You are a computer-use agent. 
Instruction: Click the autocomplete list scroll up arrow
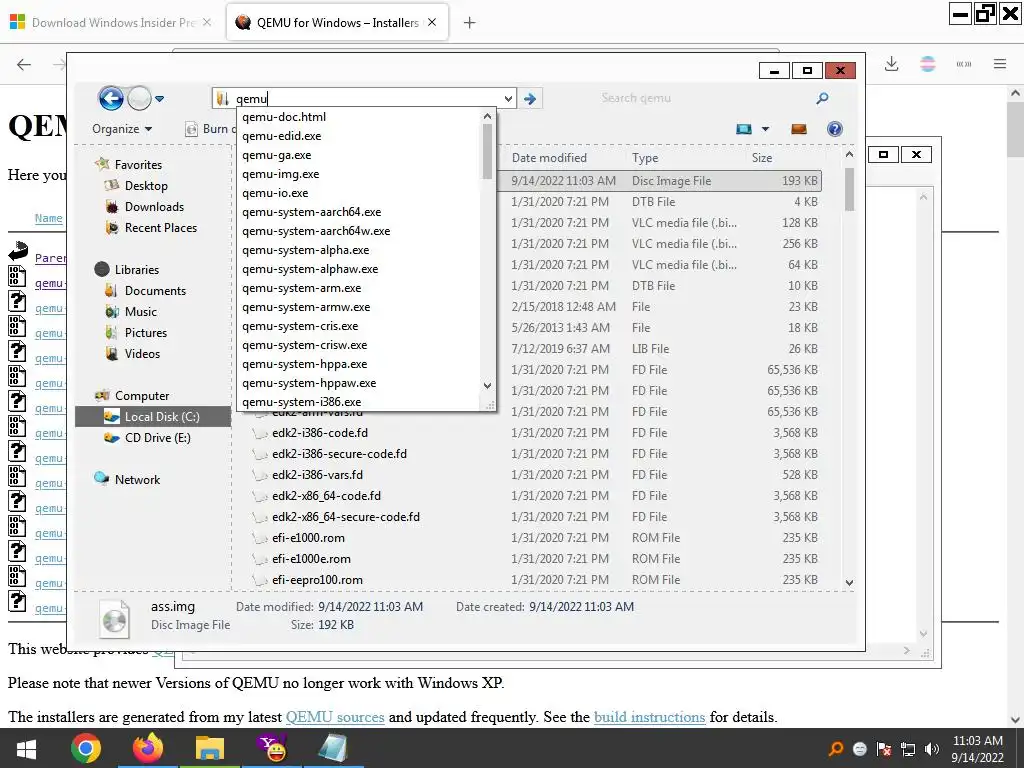487,116
